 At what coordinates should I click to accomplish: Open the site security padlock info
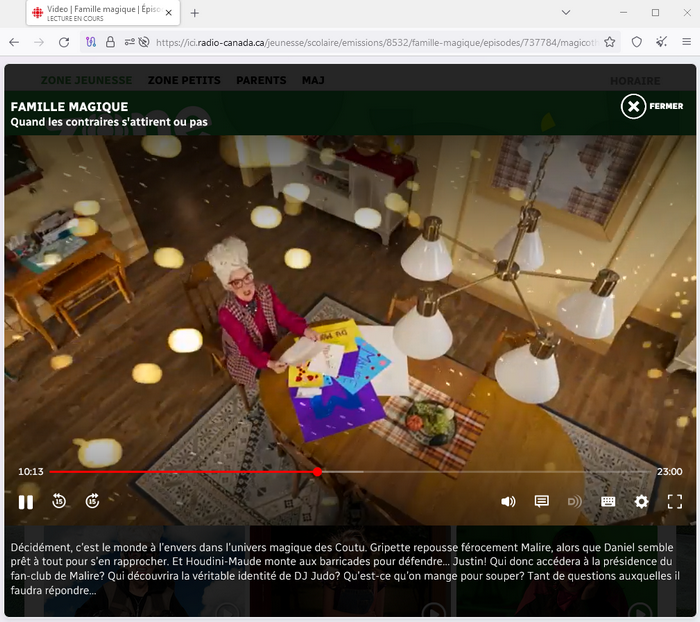click(x=110, y=42)
